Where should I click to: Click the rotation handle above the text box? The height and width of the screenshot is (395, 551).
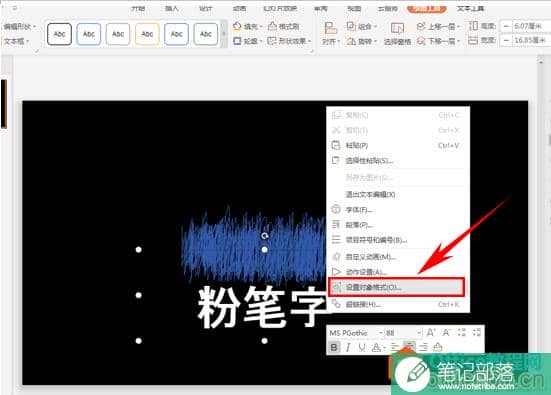[265, 236]
